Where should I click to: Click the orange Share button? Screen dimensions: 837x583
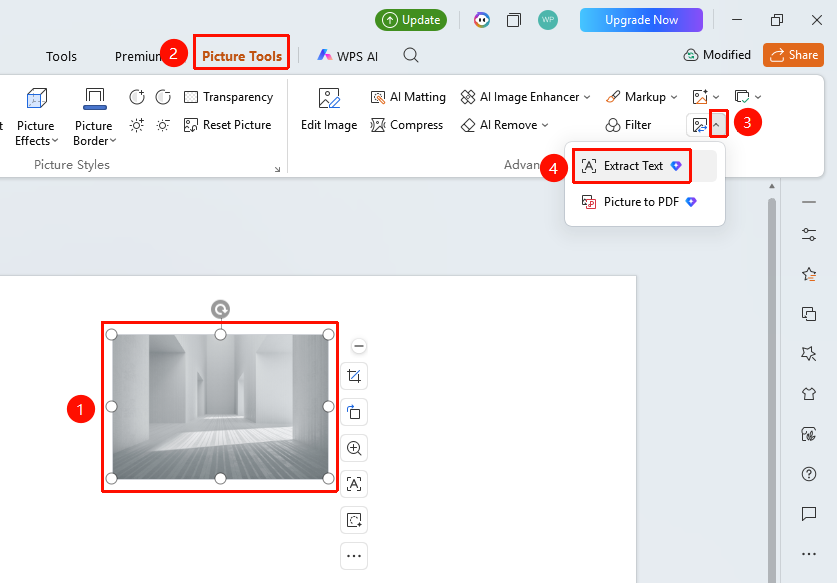[793, 55]
